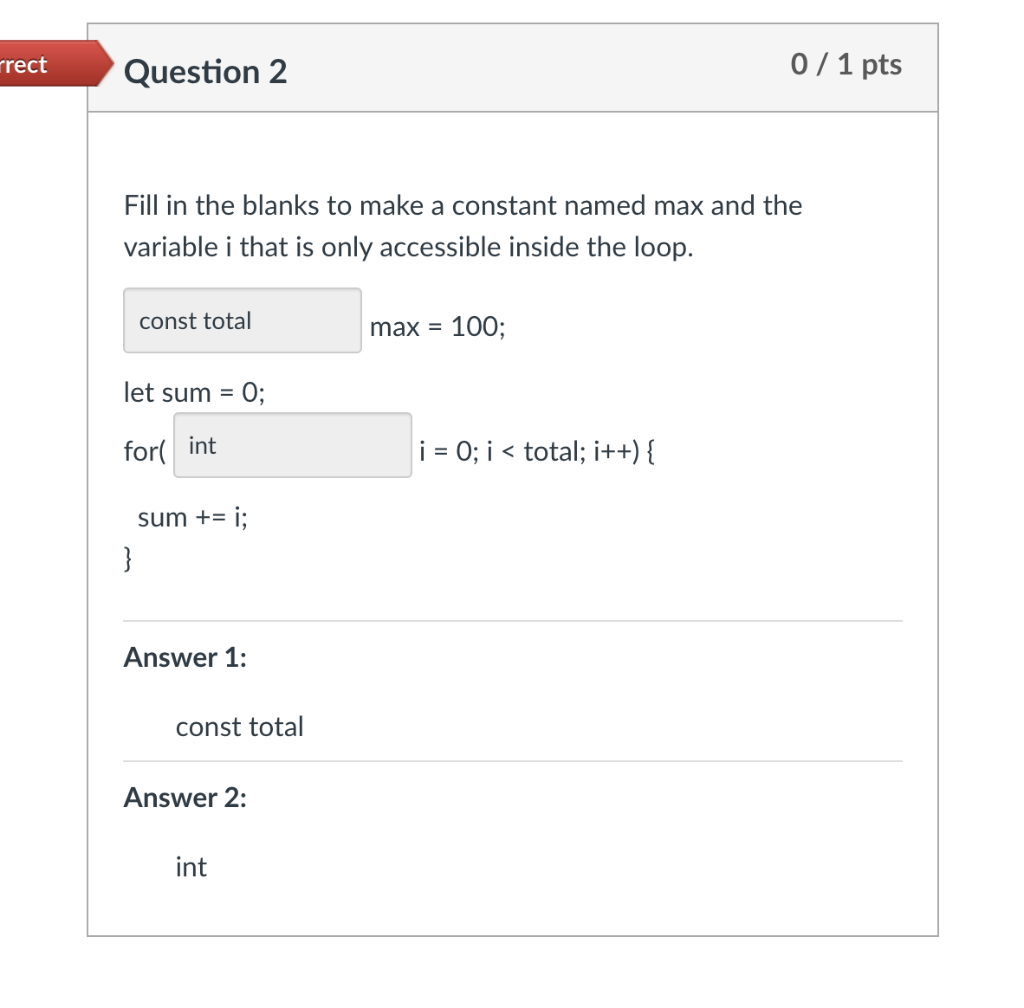1024x1008 pixels.
Task: Click the 'max = 100;' code text
Action: point(436,328)
